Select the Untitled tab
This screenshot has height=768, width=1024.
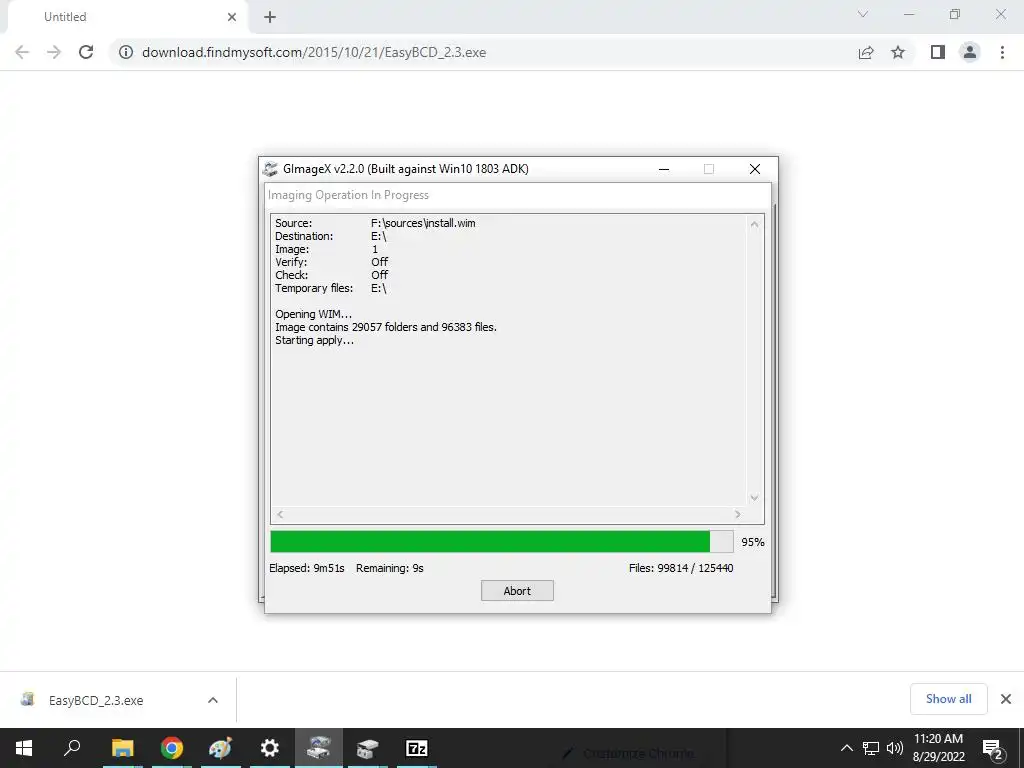tap(127, 17)
